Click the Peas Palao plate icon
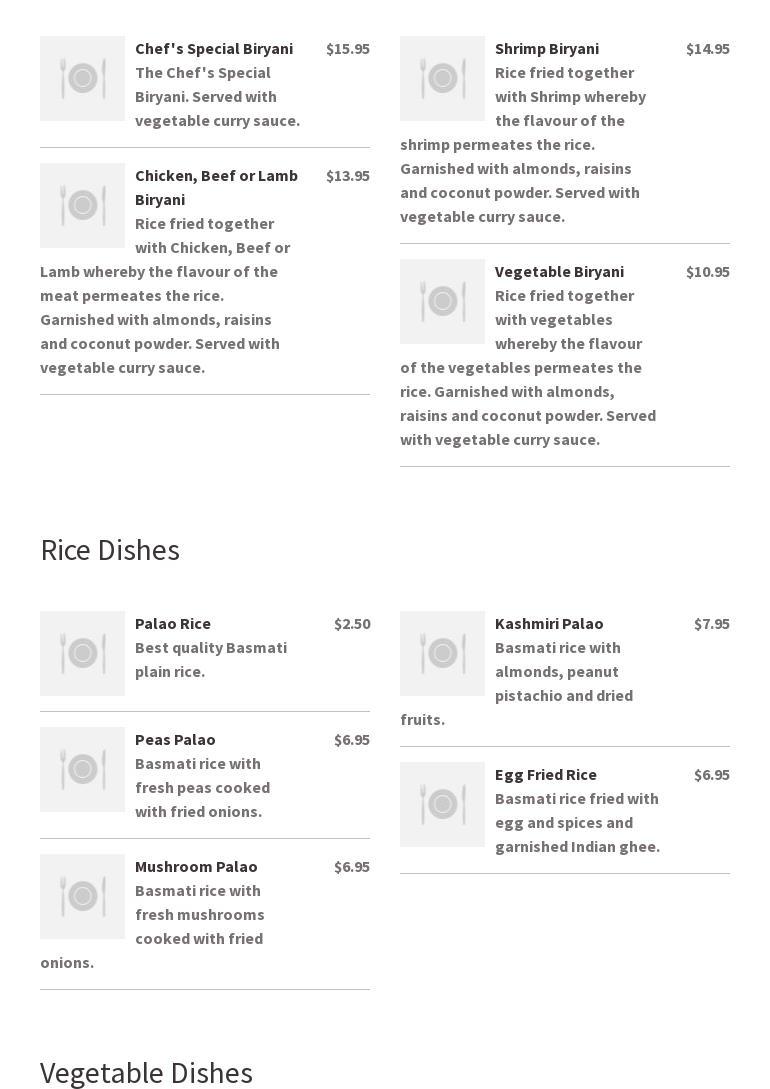The height and width of the screenshot is (1089, 770). (82, 770)
